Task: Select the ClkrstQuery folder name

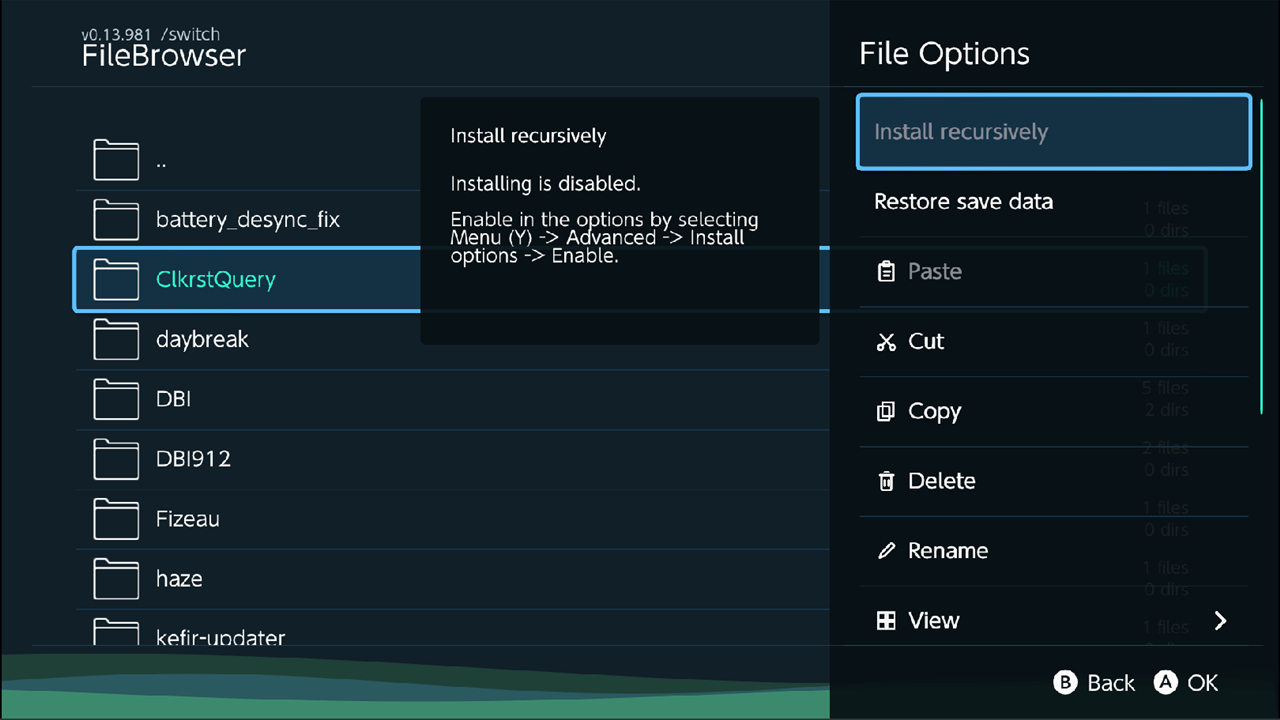Action: click(216, 280)
